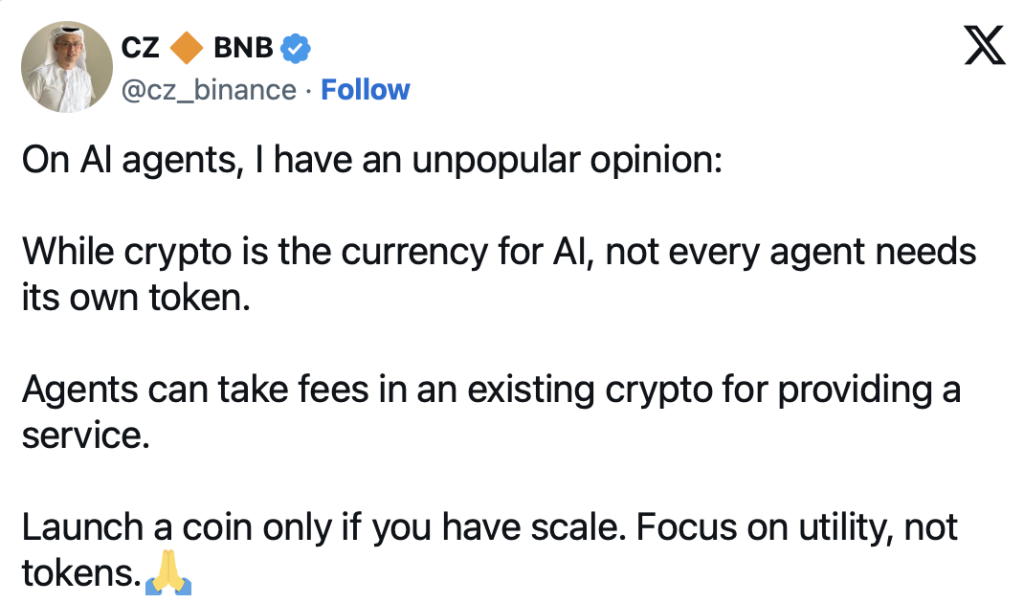The height and width of the screenshot is (603, 1024).
Task: Click the 'its own token.' line
Action: tap(136, 297)
